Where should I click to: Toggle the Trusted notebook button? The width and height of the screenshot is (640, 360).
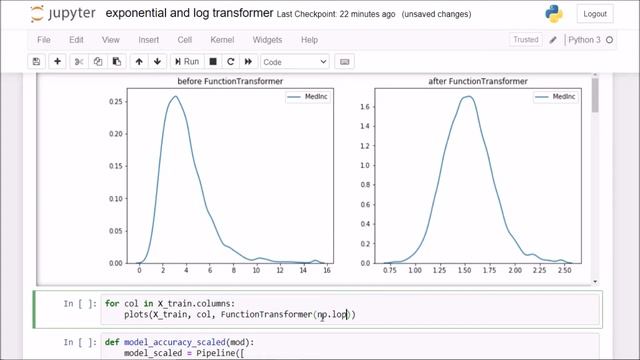click(x=526, y=40)
